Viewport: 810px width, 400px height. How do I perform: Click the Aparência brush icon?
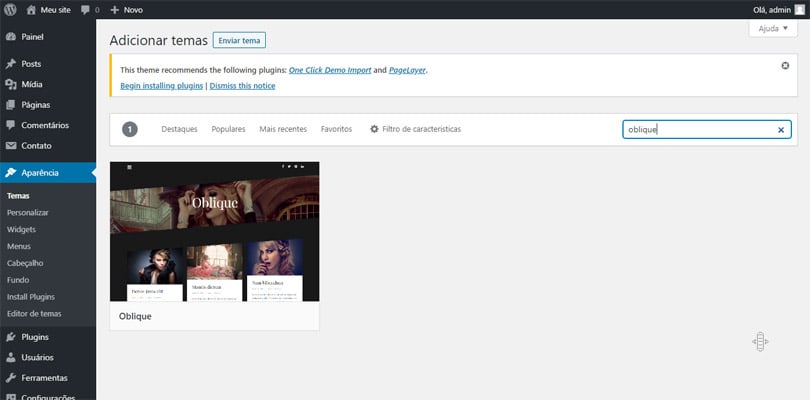click(10, 173)
